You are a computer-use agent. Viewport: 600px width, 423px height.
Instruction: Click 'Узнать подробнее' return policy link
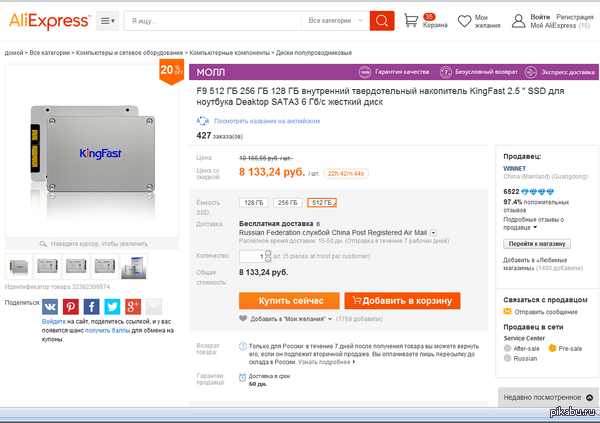[x=326, y=362]
